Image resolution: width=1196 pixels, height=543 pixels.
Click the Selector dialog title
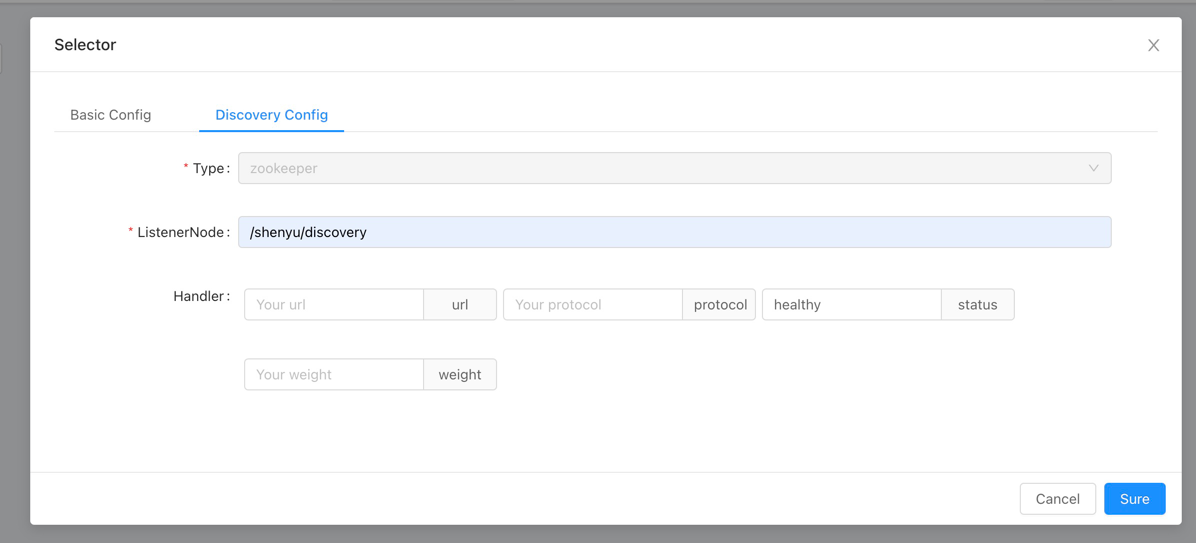click(x=85, y=45)
